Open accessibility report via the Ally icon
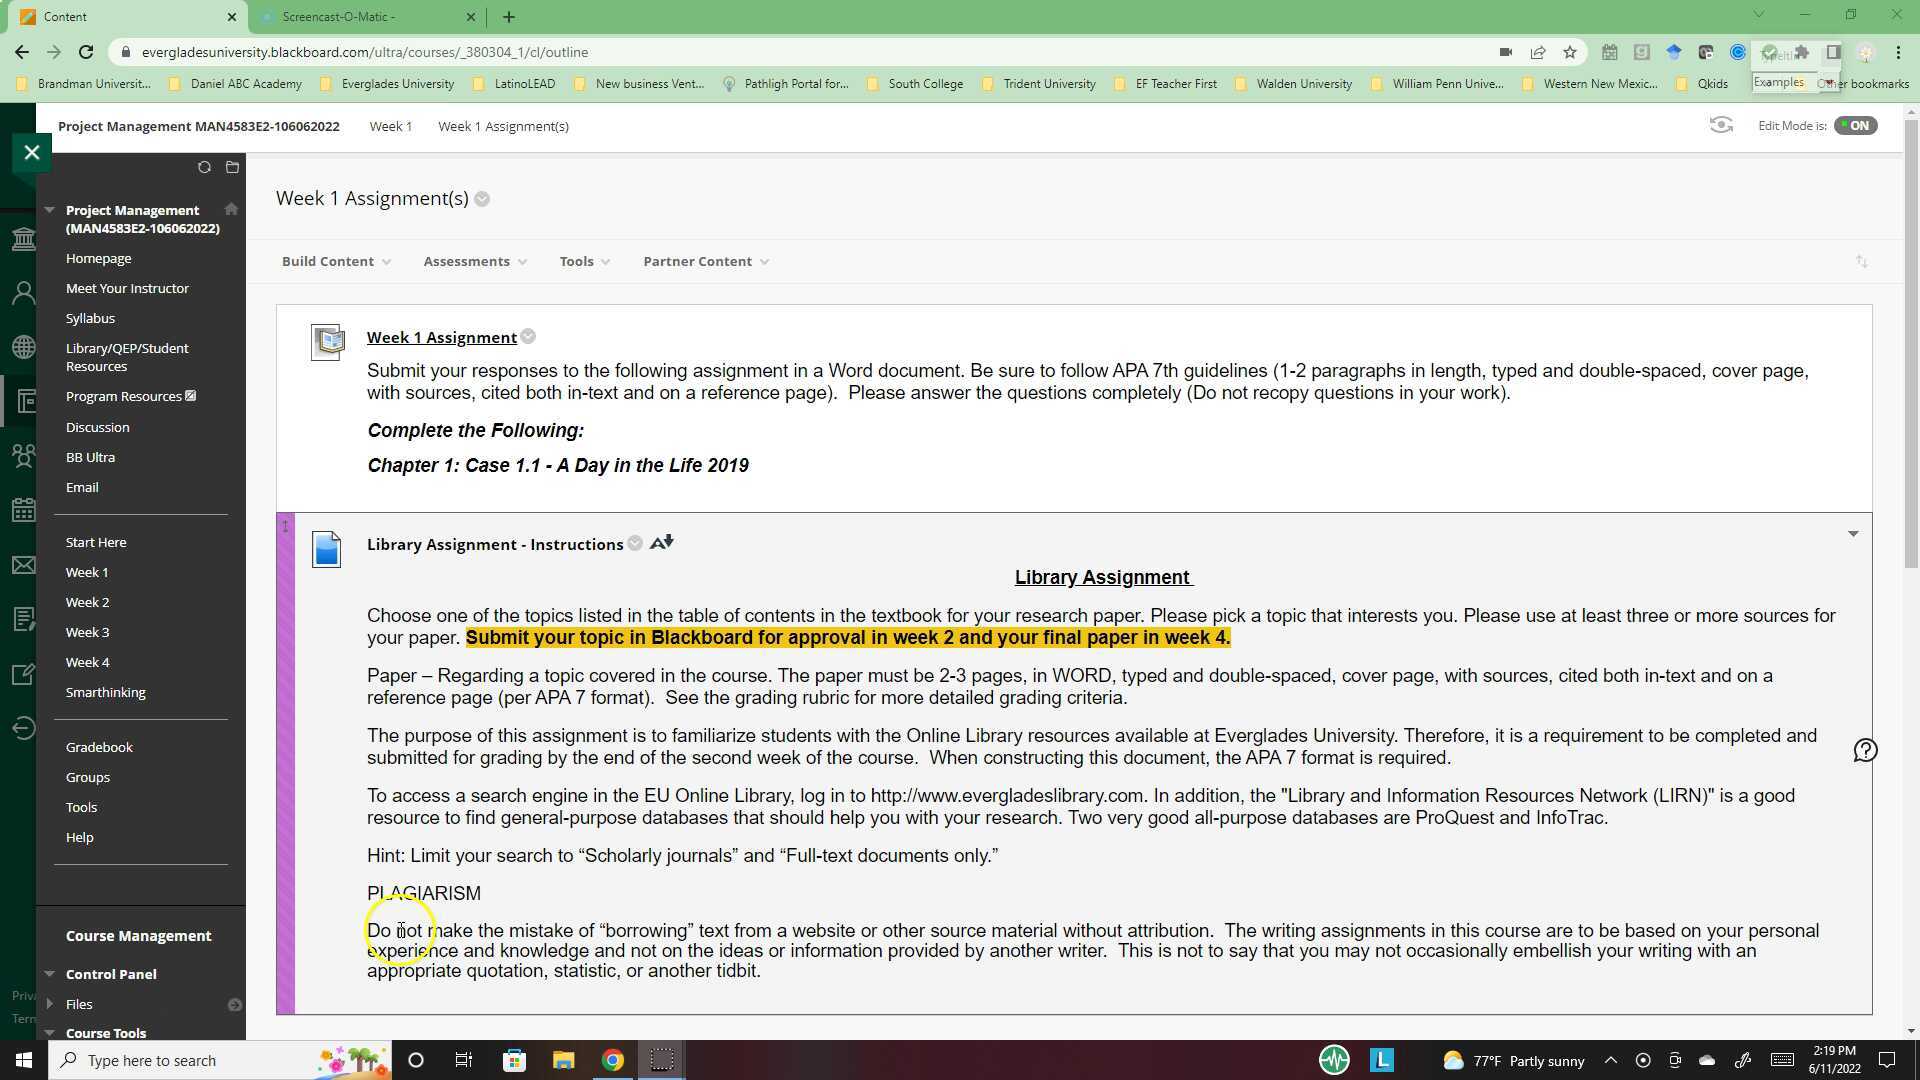 click(x=660, y=542)
